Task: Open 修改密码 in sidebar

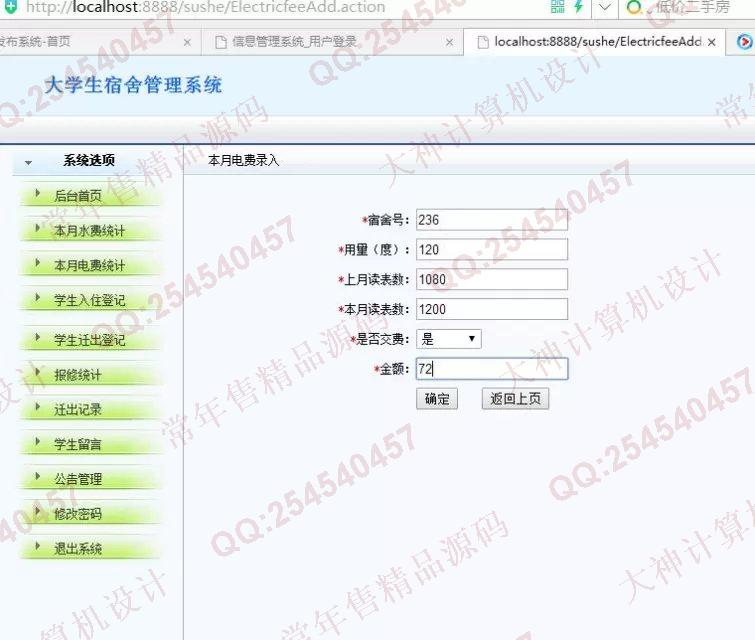Action: click(78, 514)
